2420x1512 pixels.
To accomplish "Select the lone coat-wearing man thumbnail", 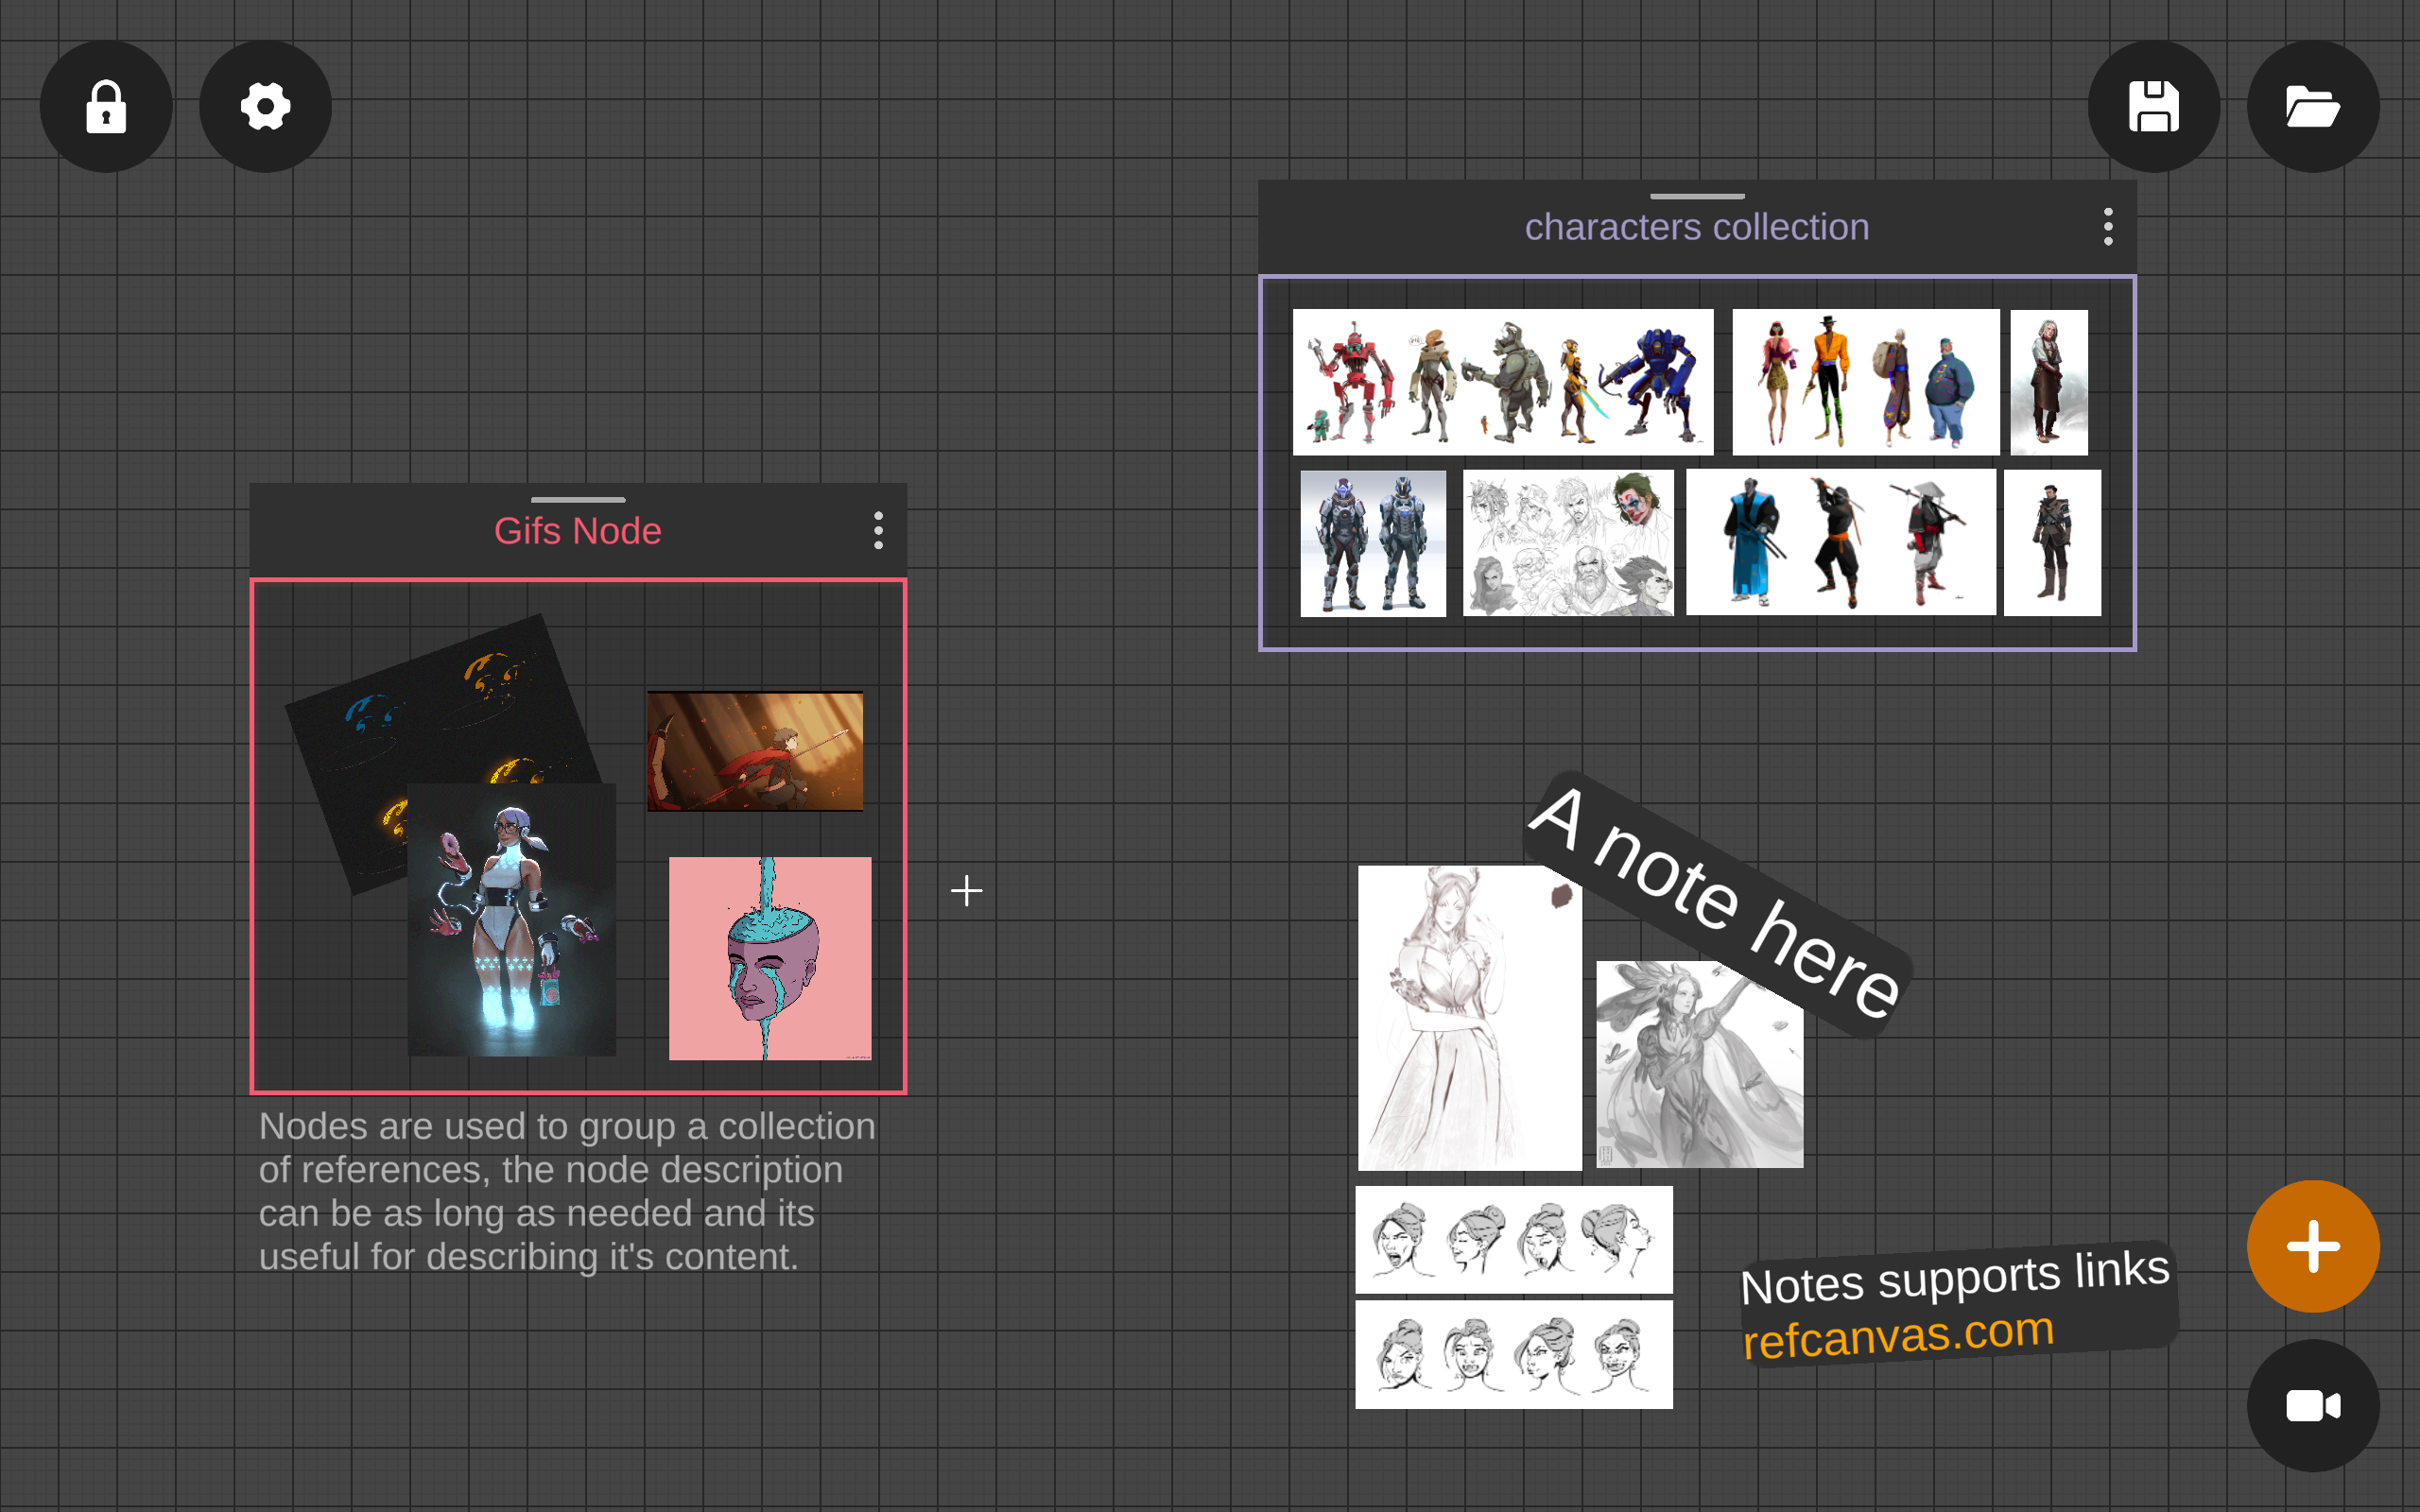I will 2052,543.
